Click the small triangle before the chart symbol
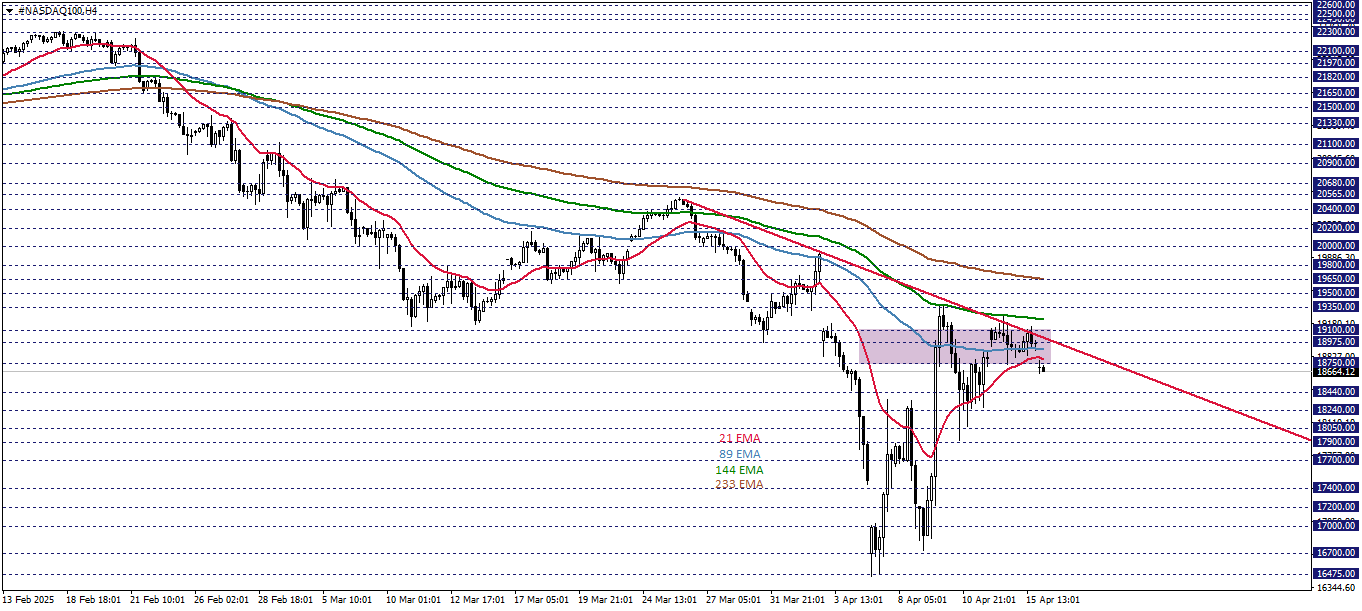Image resolution: width=1362 pixels, height=611 pixels. (x=9, y=9)
